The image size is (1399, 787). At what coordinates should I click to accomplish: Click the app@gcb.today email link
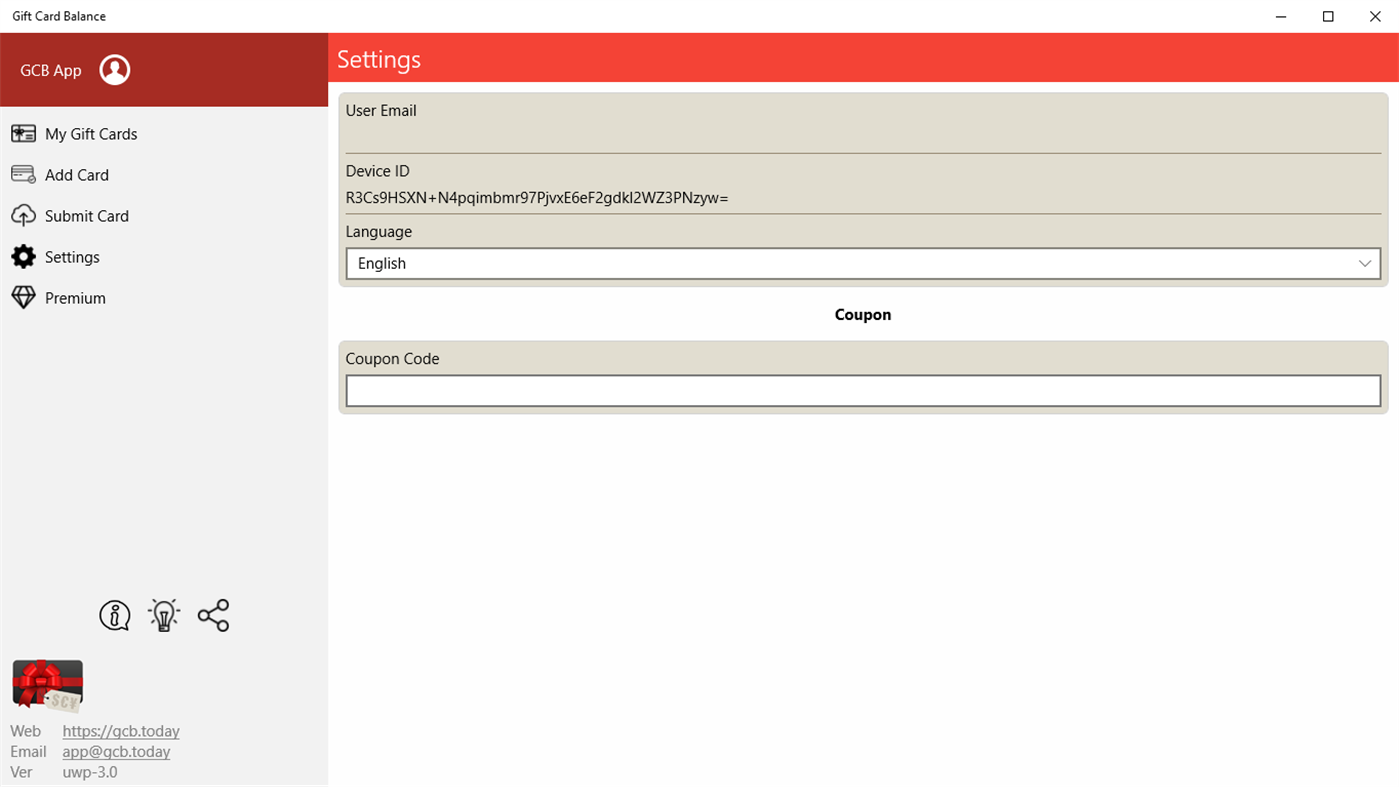pyautogui.click(x=115, y=751)
